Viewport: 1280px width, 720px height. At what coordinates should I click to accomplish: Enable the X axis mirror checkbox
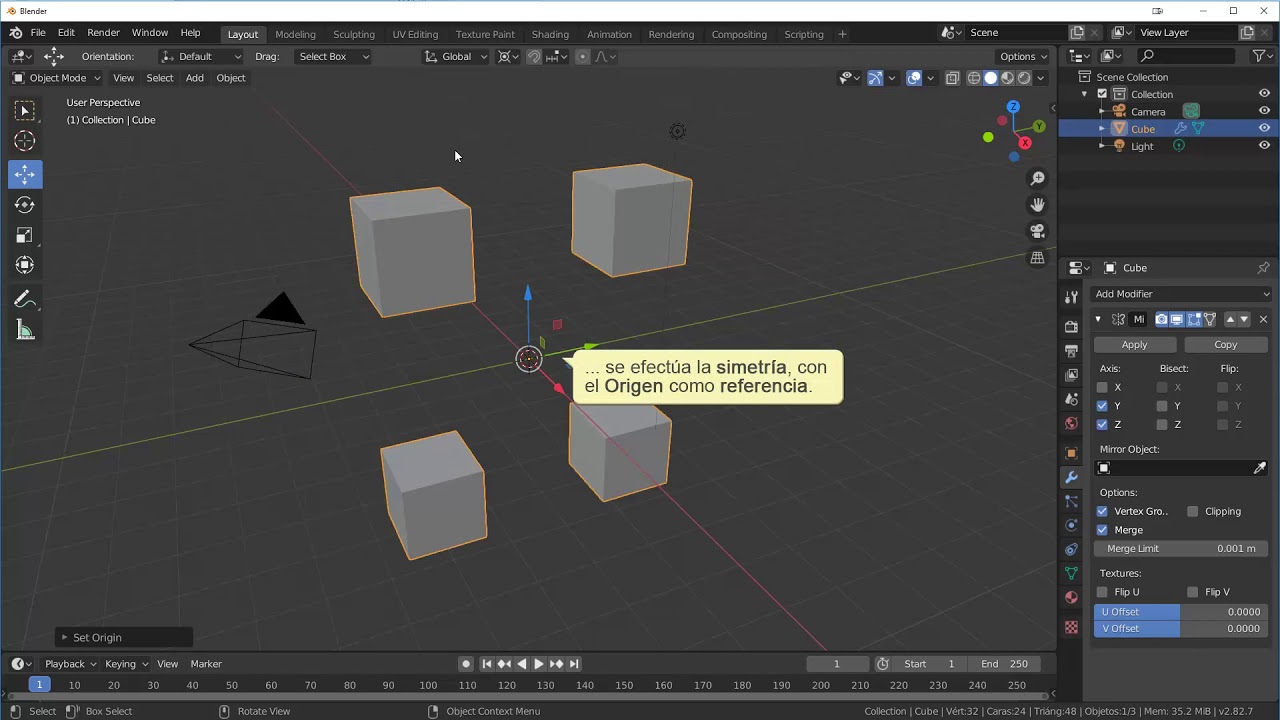1102,387
